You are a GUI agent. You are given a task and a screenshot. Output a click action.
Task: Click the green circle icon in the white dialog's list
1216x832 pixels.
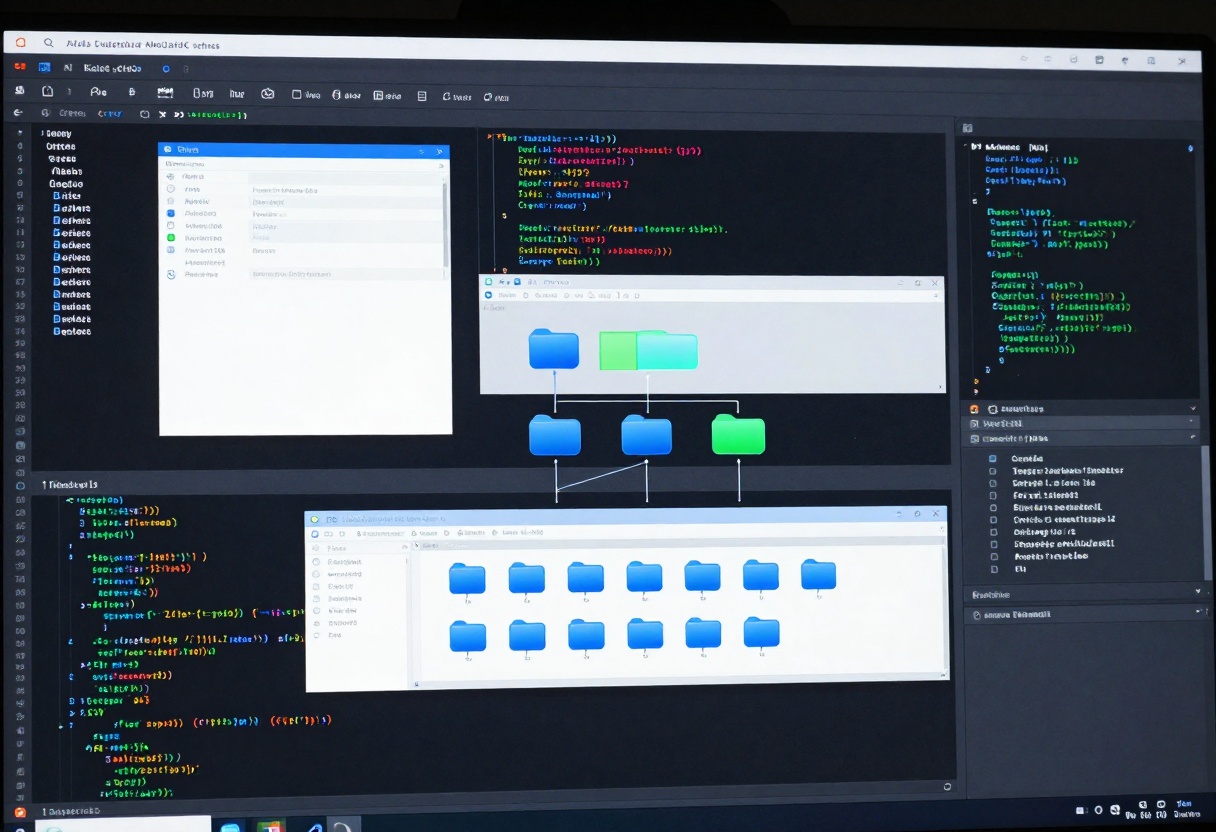pyautogui.click(x=170, y=237)
